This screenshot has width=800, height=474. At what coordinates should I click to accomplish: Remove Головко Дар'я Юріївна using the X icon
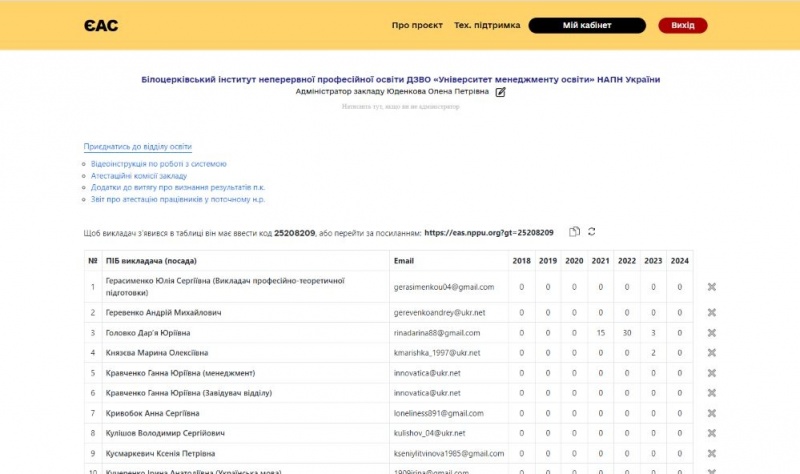tap(712, 333)
